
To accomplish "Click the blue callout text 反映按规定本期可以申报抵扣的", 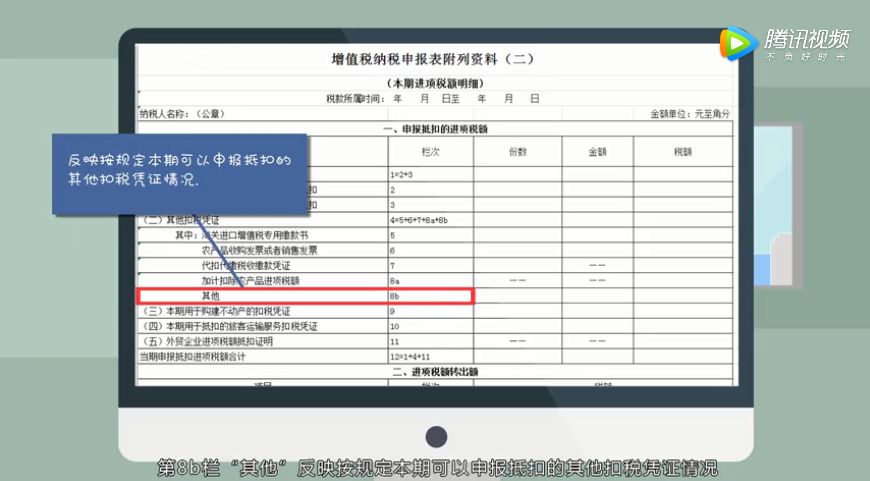I will 179,160.
